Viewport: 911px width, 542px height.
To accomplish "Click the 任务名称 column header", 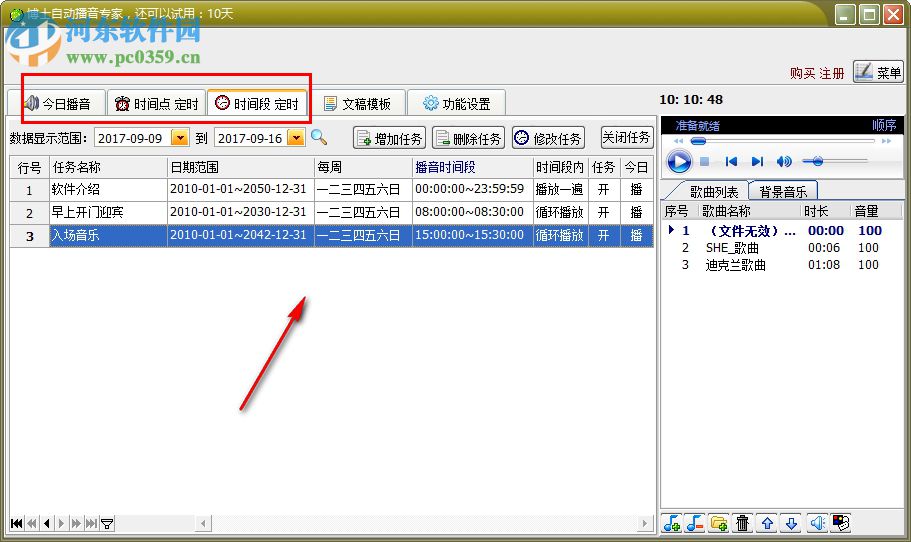I will click(x=108, y=167).
